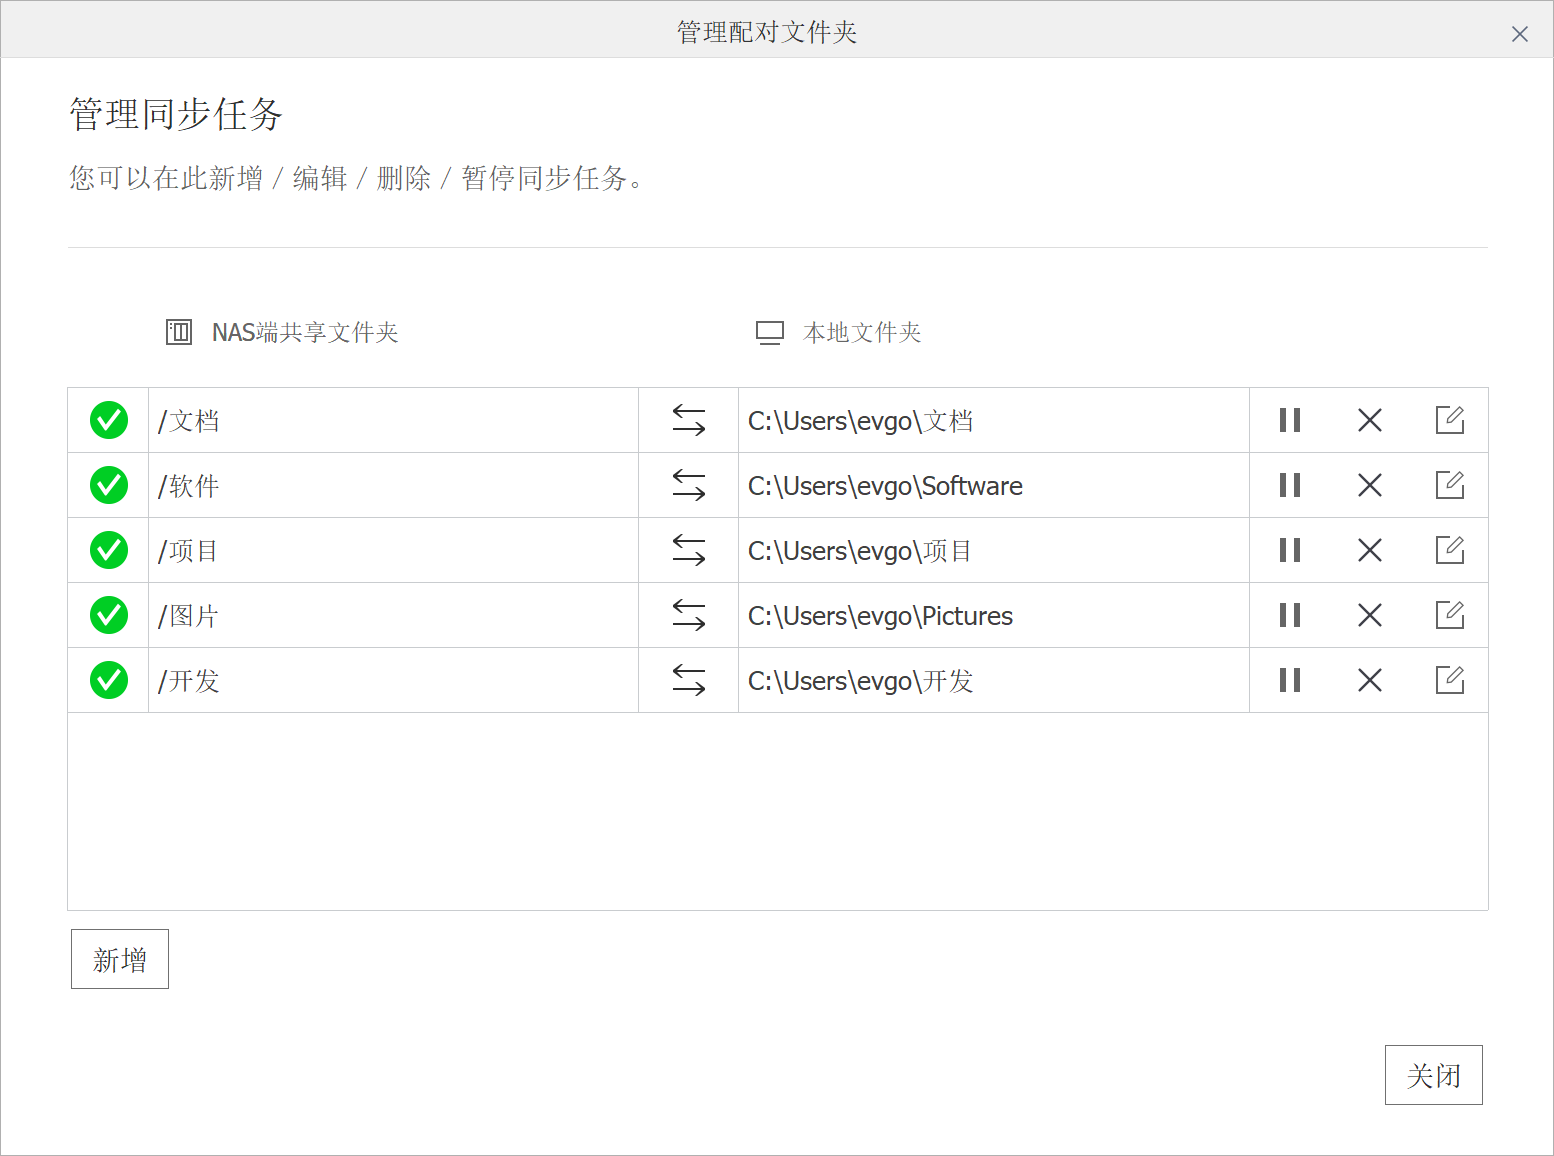The image size is (1554, 1156).
Task: Click sync direction arrows for /开发 row
Action: (689, 680)
